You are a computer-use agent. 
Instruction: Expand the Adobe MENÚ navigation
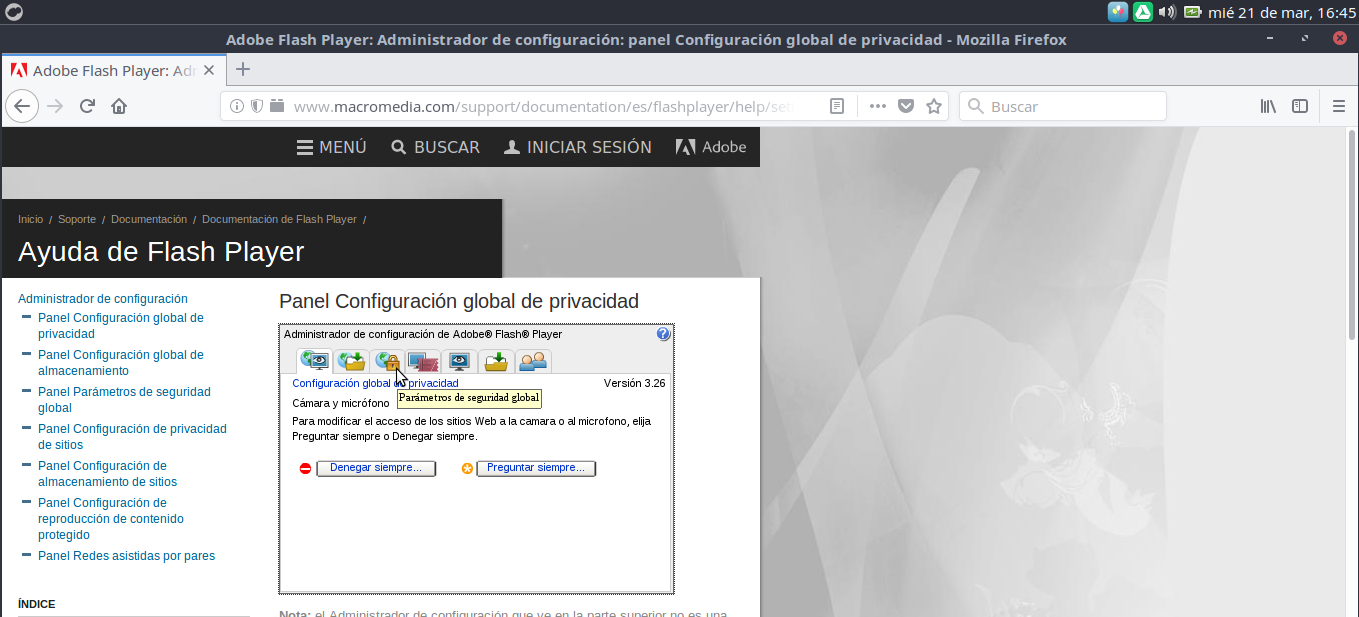tap(332, 147)
